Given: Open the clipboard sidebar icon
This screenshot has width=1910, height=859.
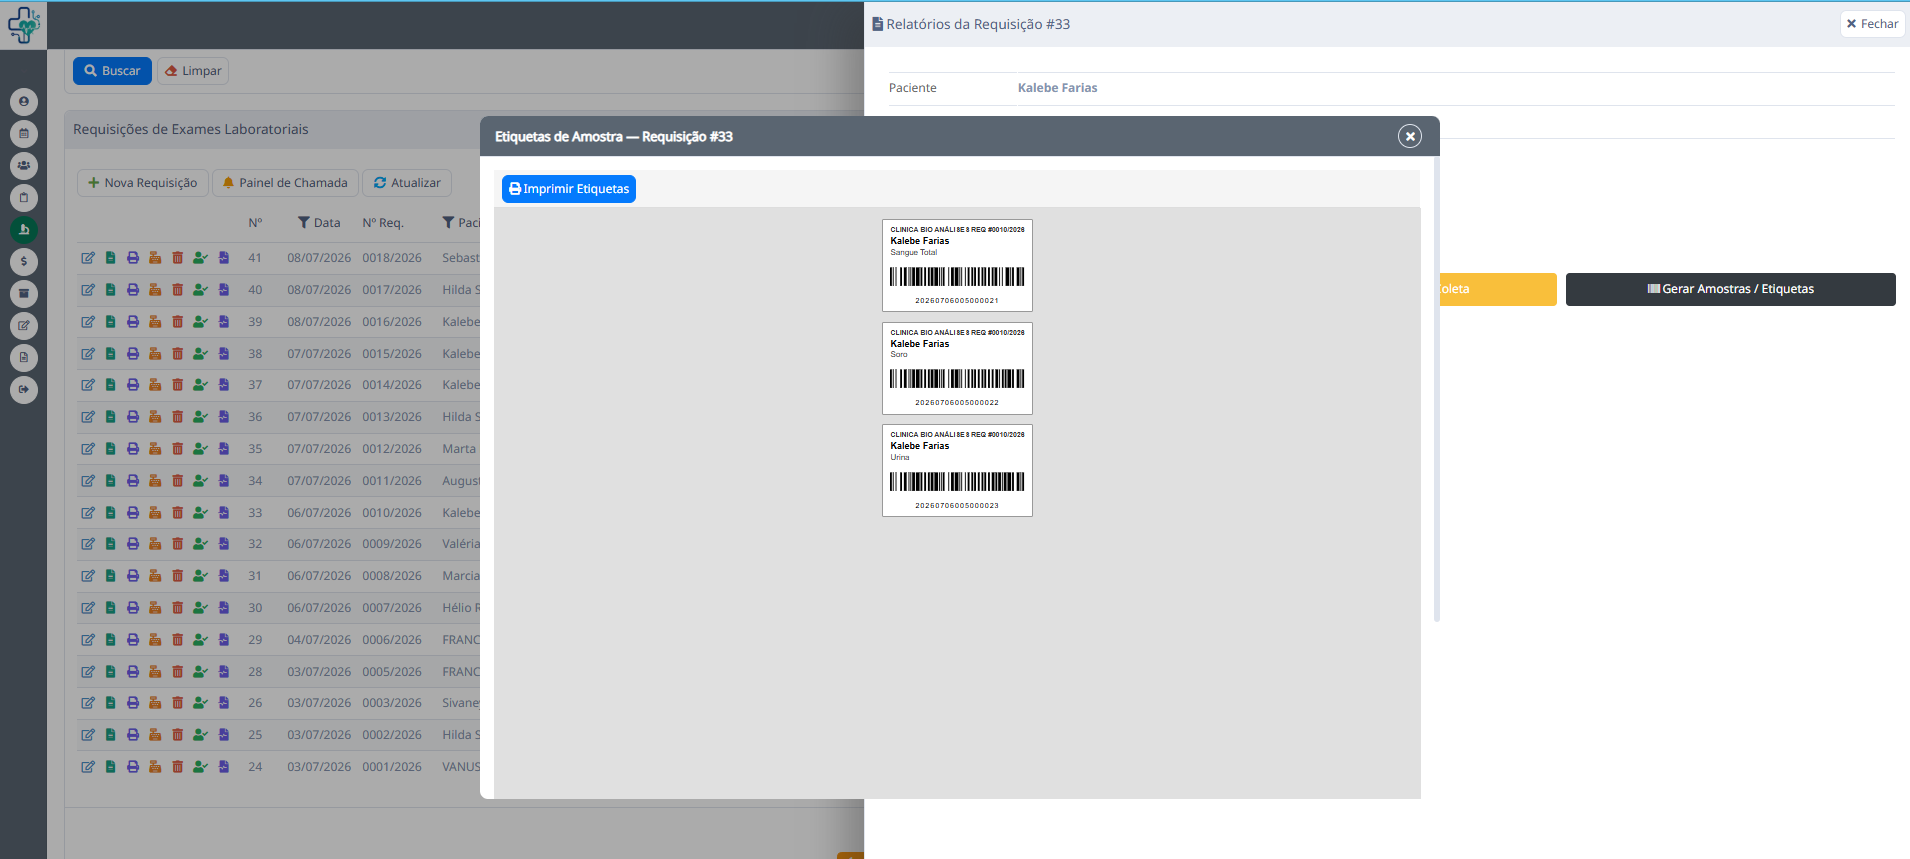Looking at the screenshot, I should (24, 198).
